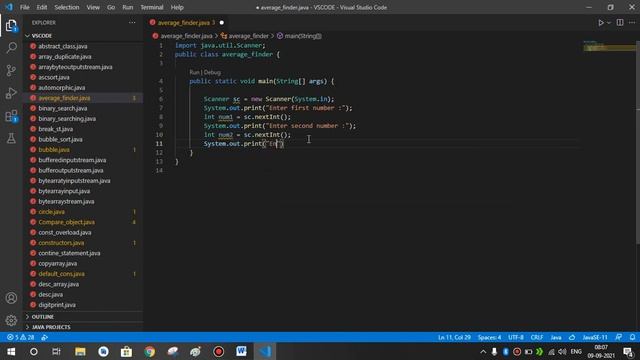Image resolution: width=640 pixels, height=360 pixels.
Task: Open the Windows Start menu
Action: [11, 351]
